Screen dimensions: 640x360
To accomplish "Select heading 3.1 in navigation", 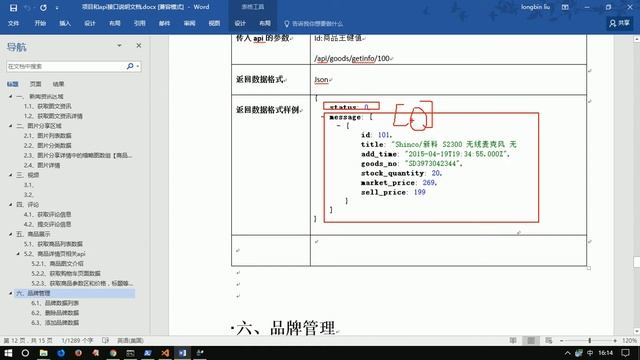I will tap(28, 185).
